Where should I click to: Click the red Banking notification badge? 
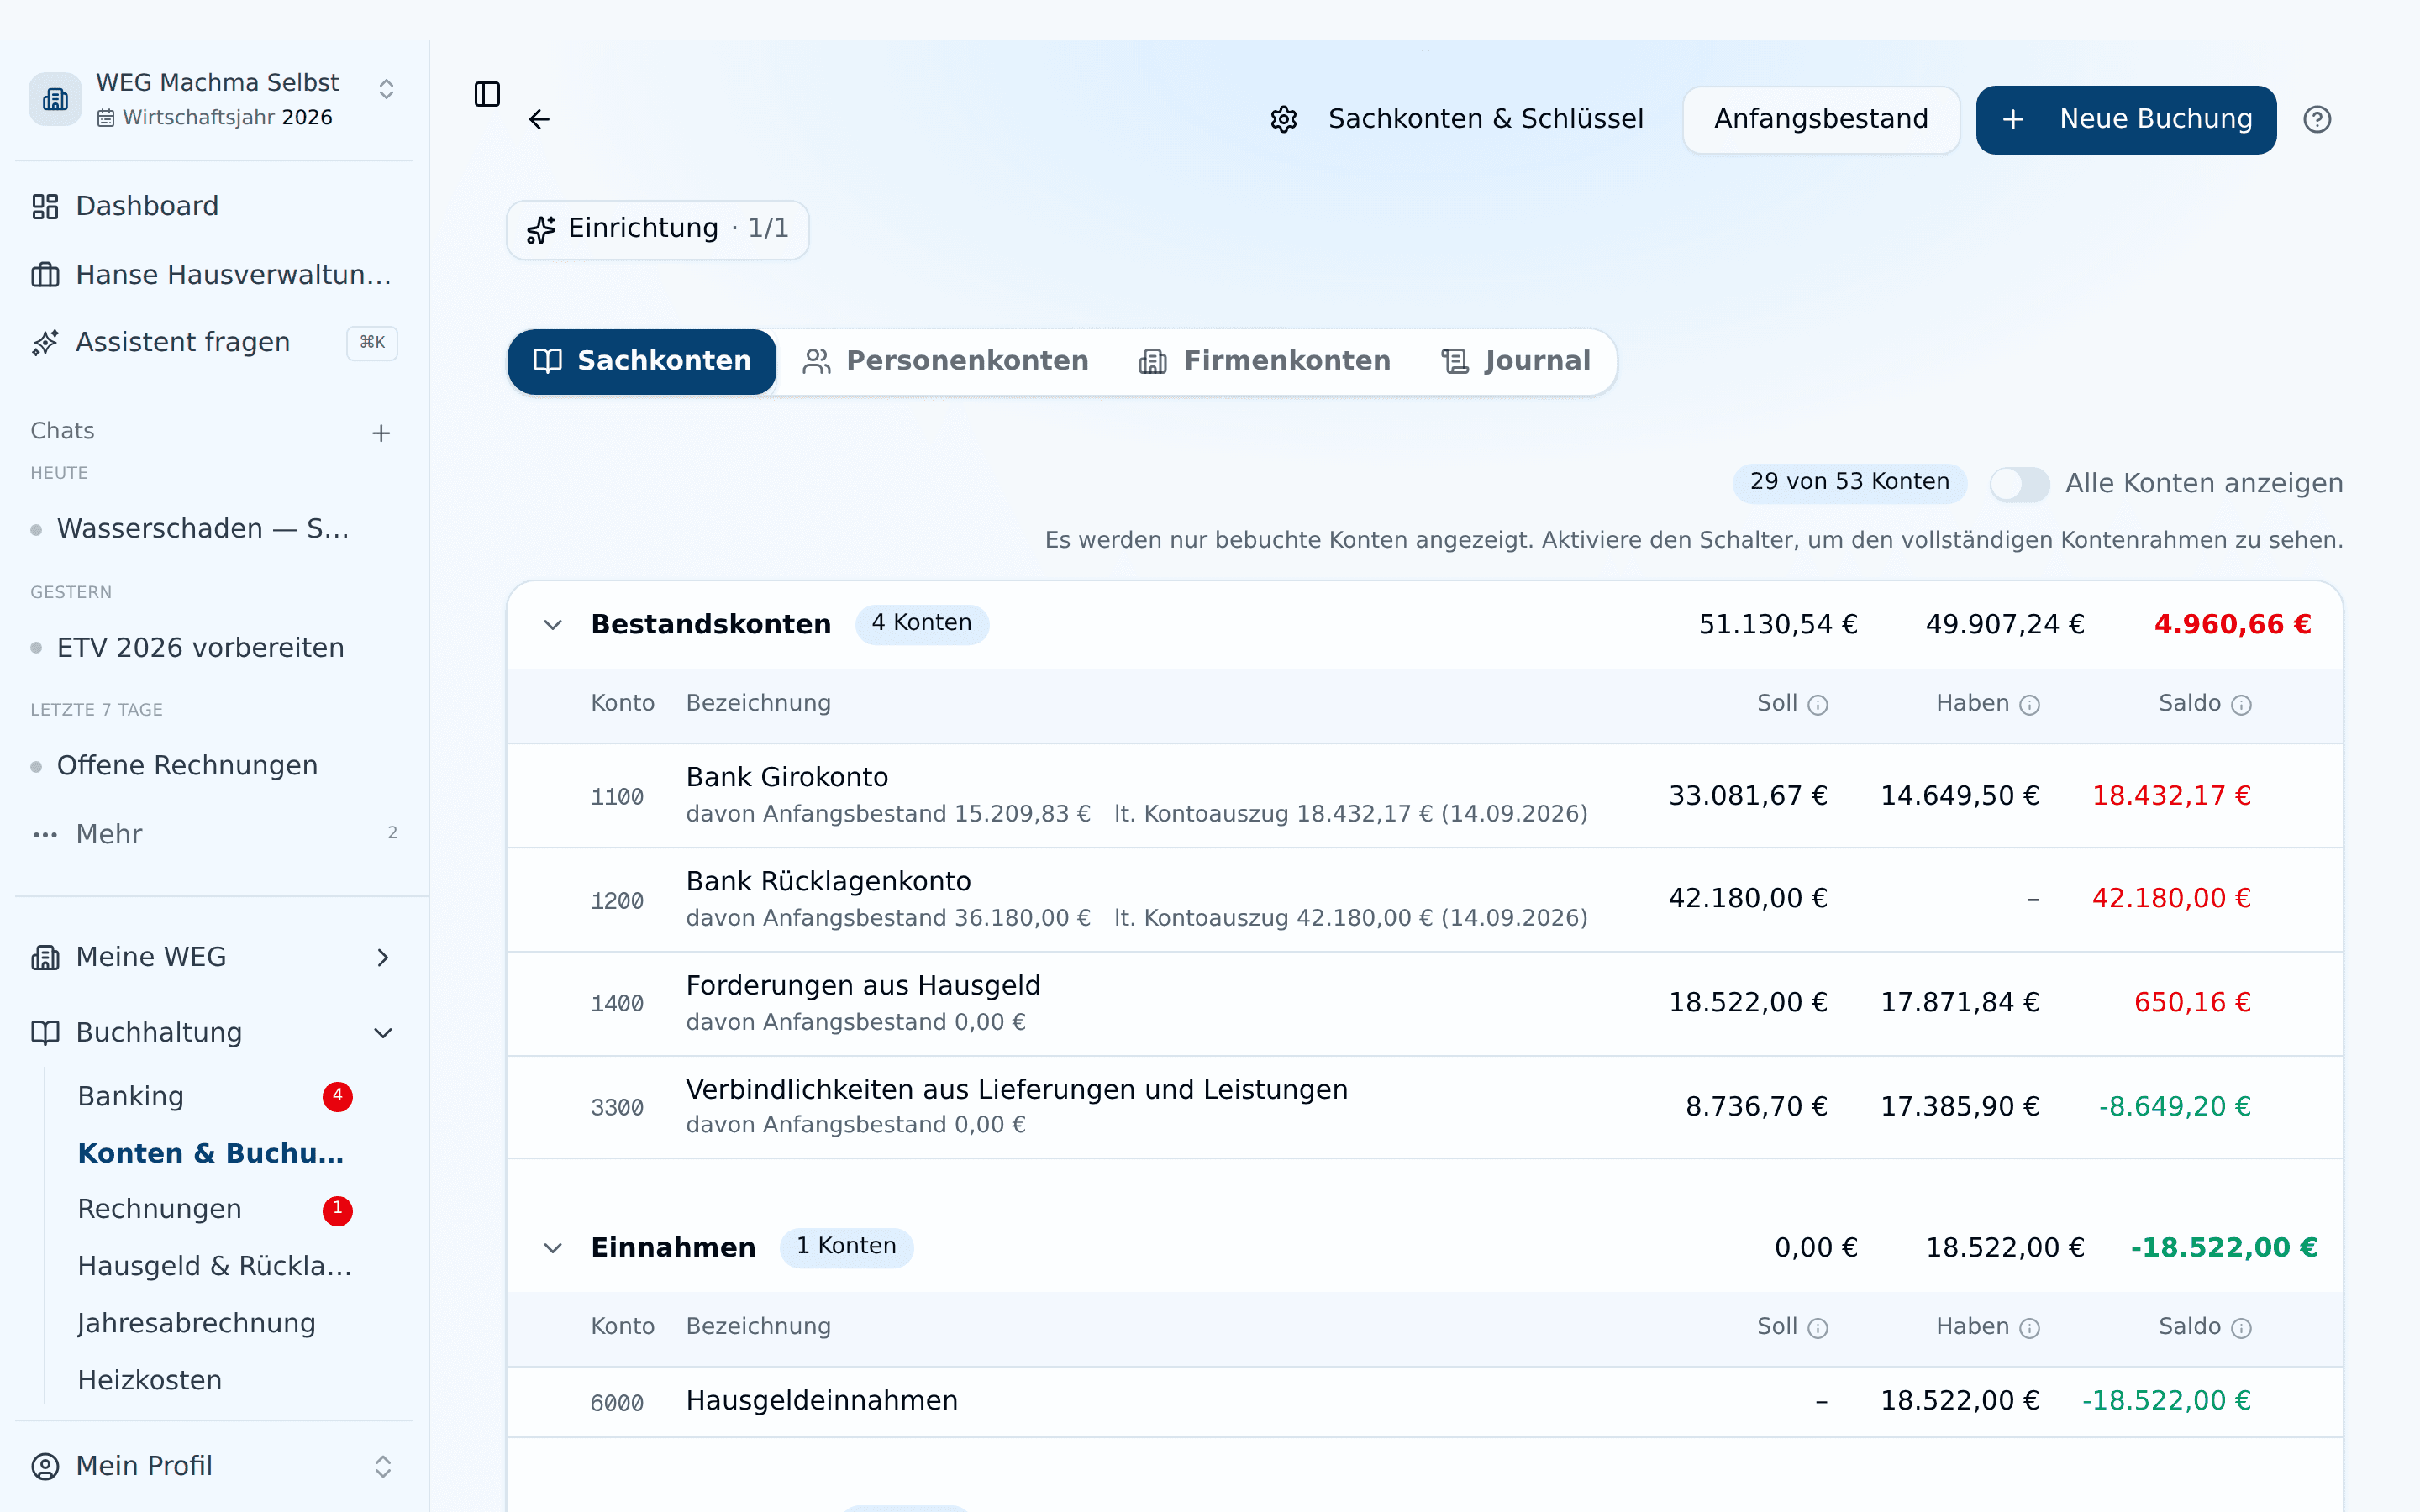point(337,1097)
